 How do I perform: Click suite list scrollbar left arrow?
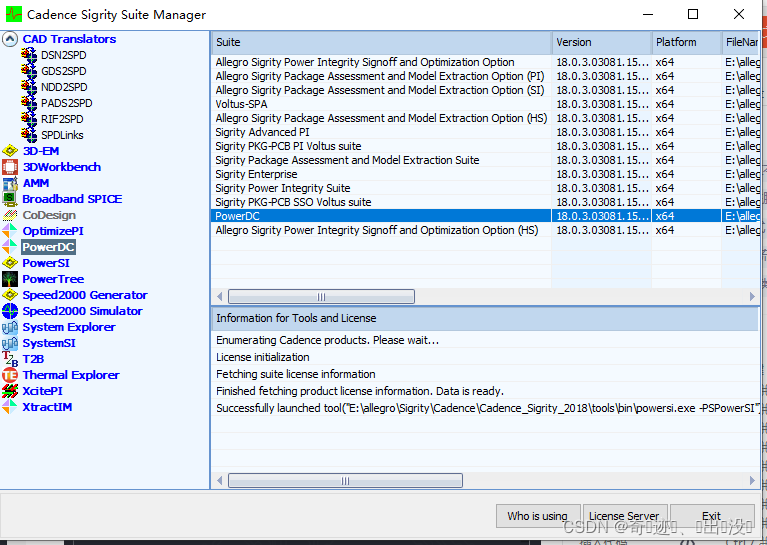(220, 296)
